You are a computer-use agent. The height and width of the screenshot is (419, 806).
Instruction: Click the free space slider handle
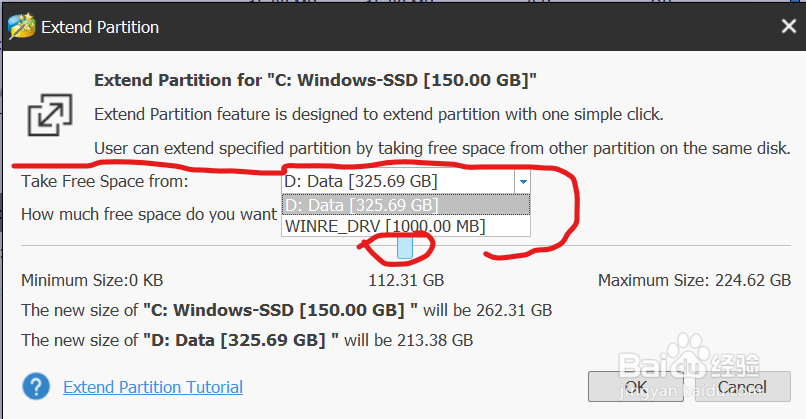click(404, 243)
